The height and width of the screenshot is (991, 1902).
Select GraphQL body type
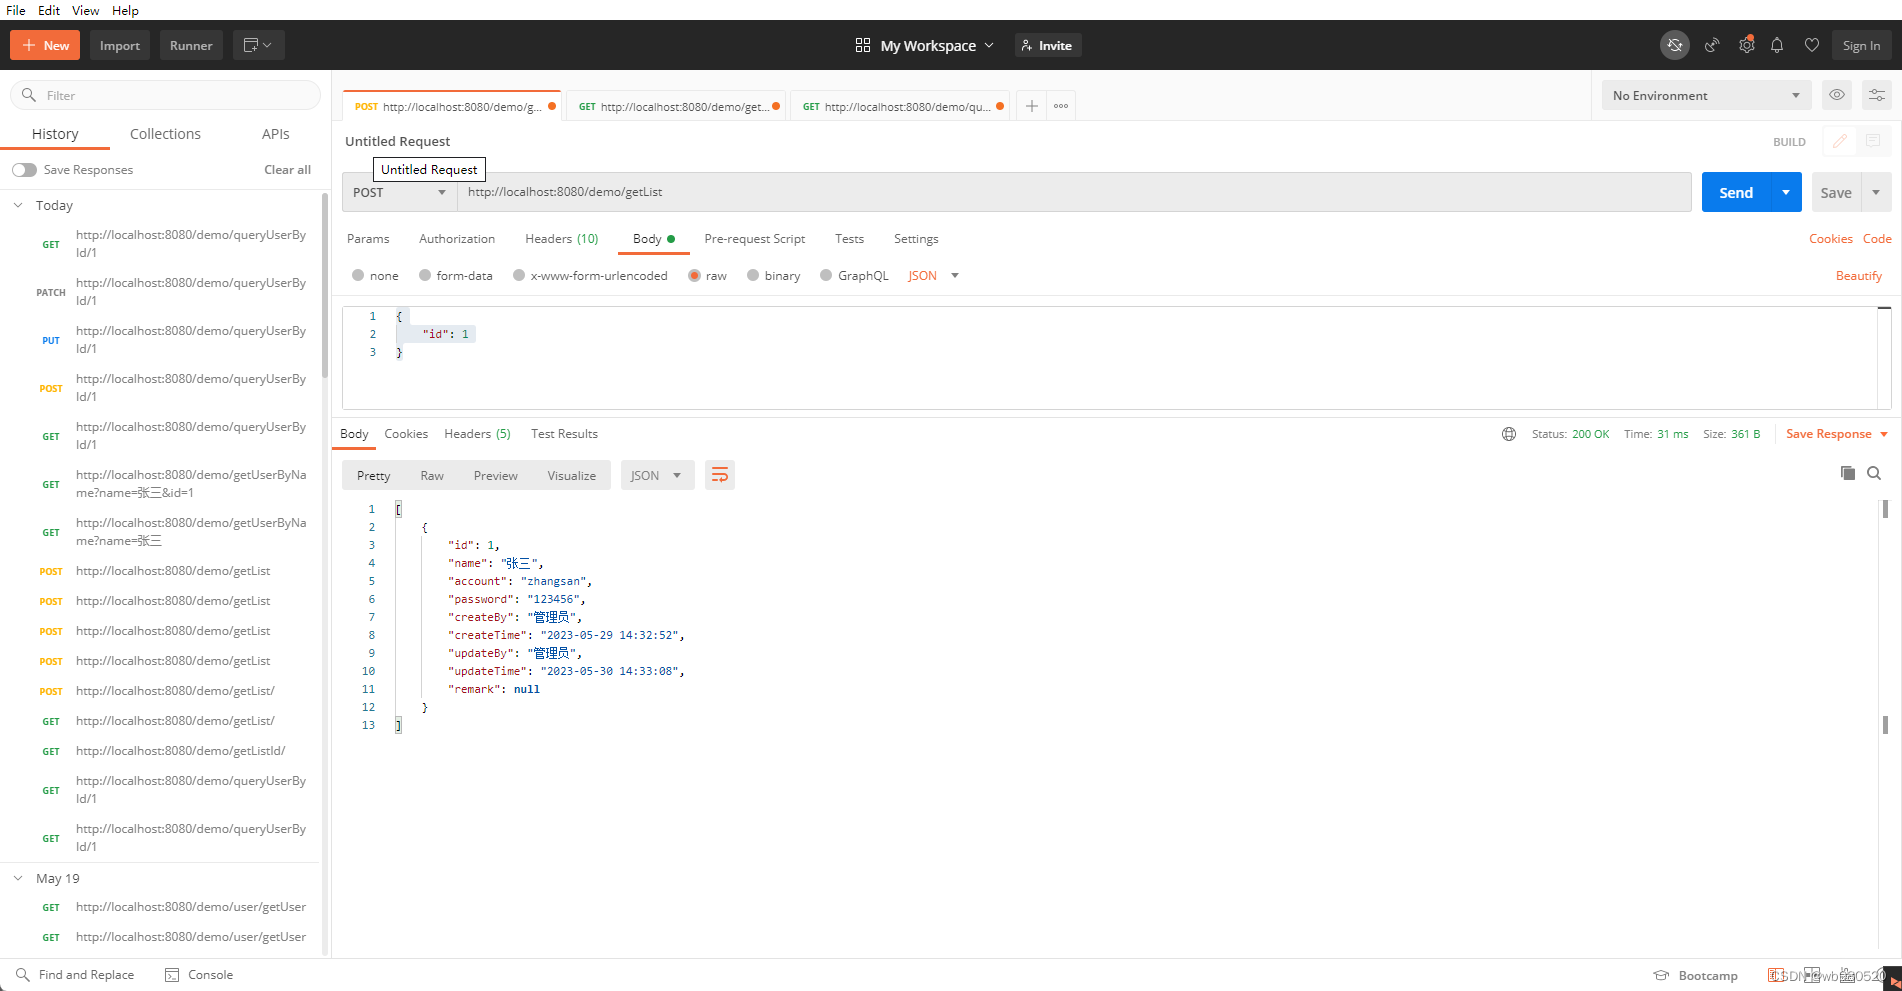click(x=826, y=276)
